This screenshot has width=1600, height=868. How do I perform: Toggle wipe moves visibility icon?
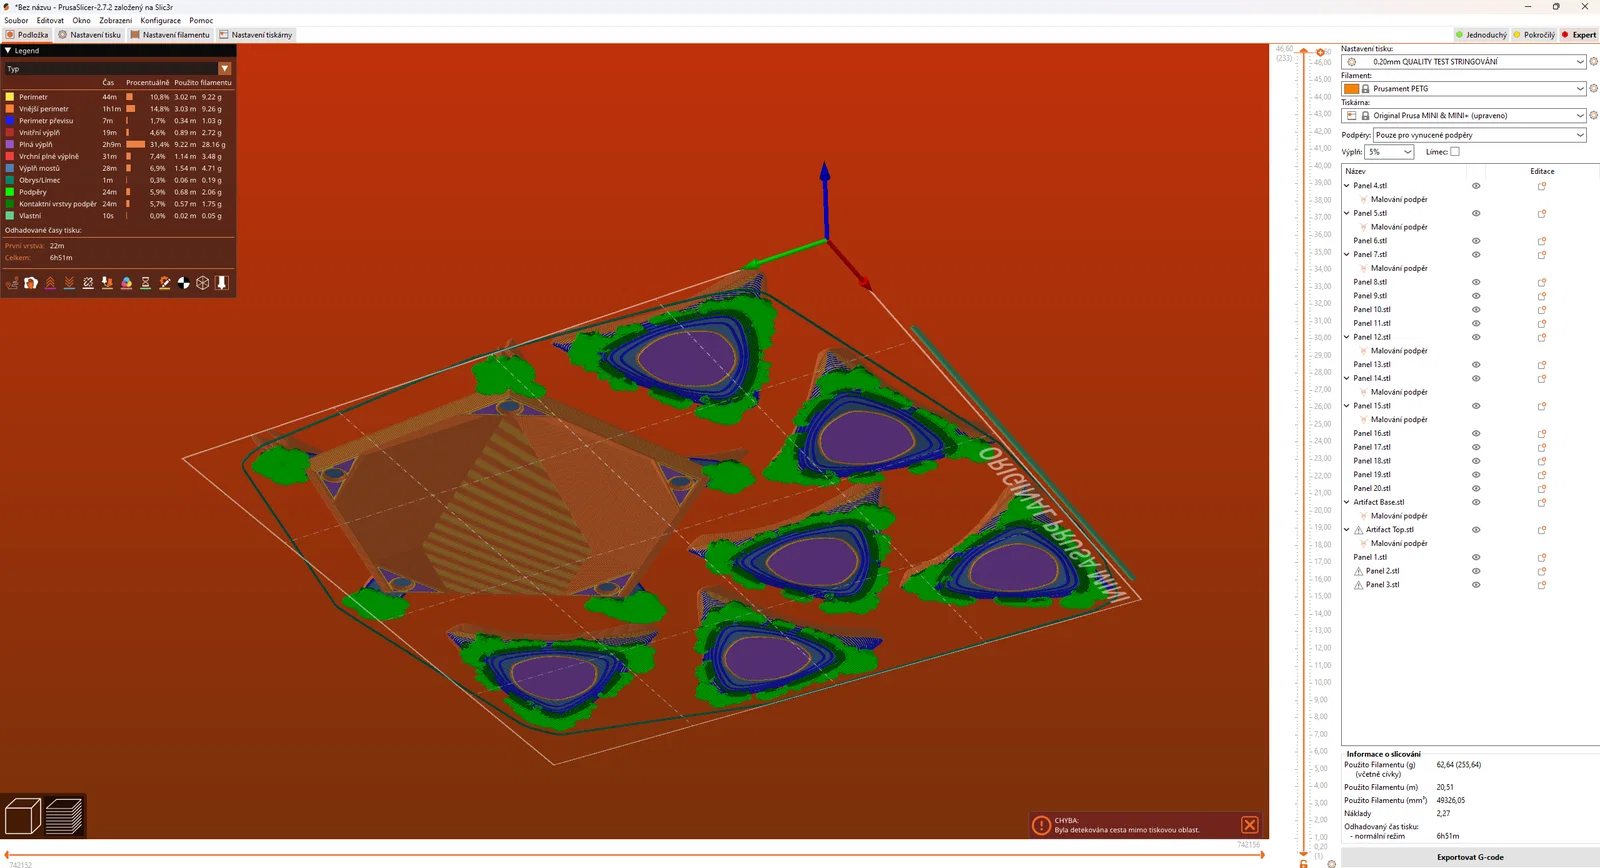click(31, 283)
